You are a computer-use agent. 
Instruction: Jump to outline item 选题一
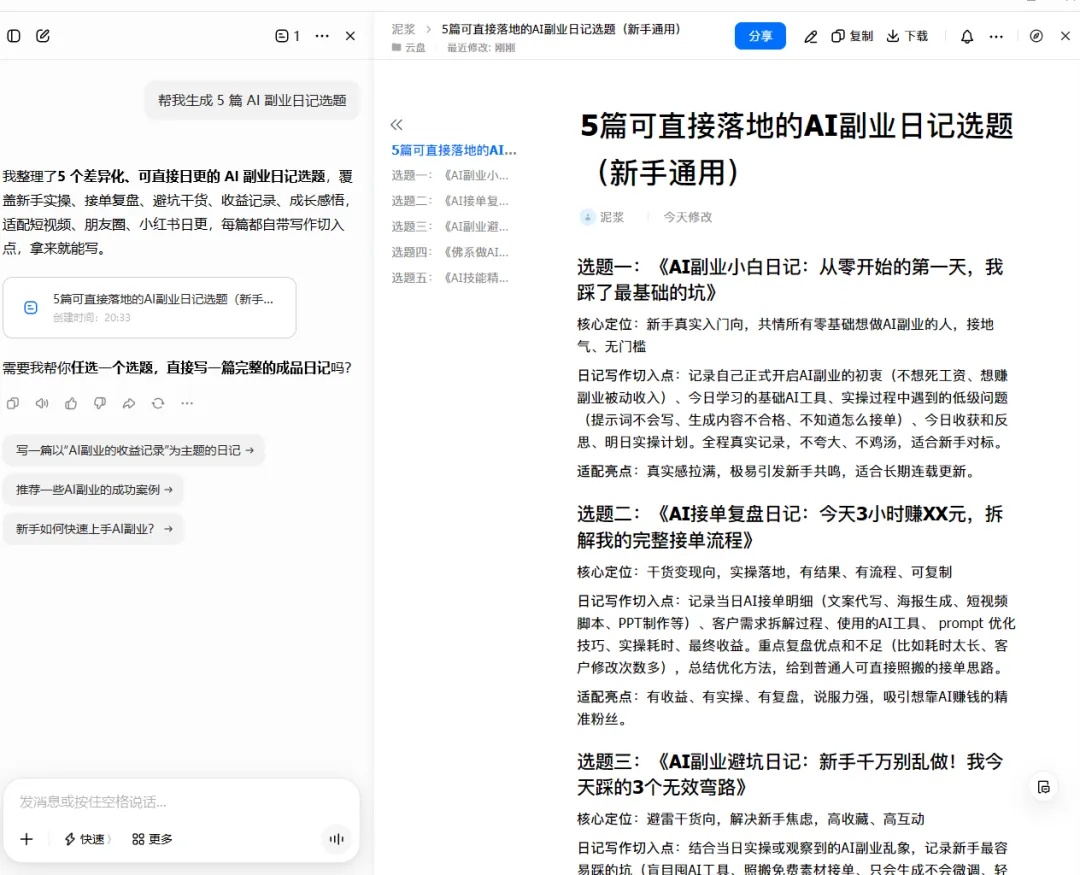450,176
